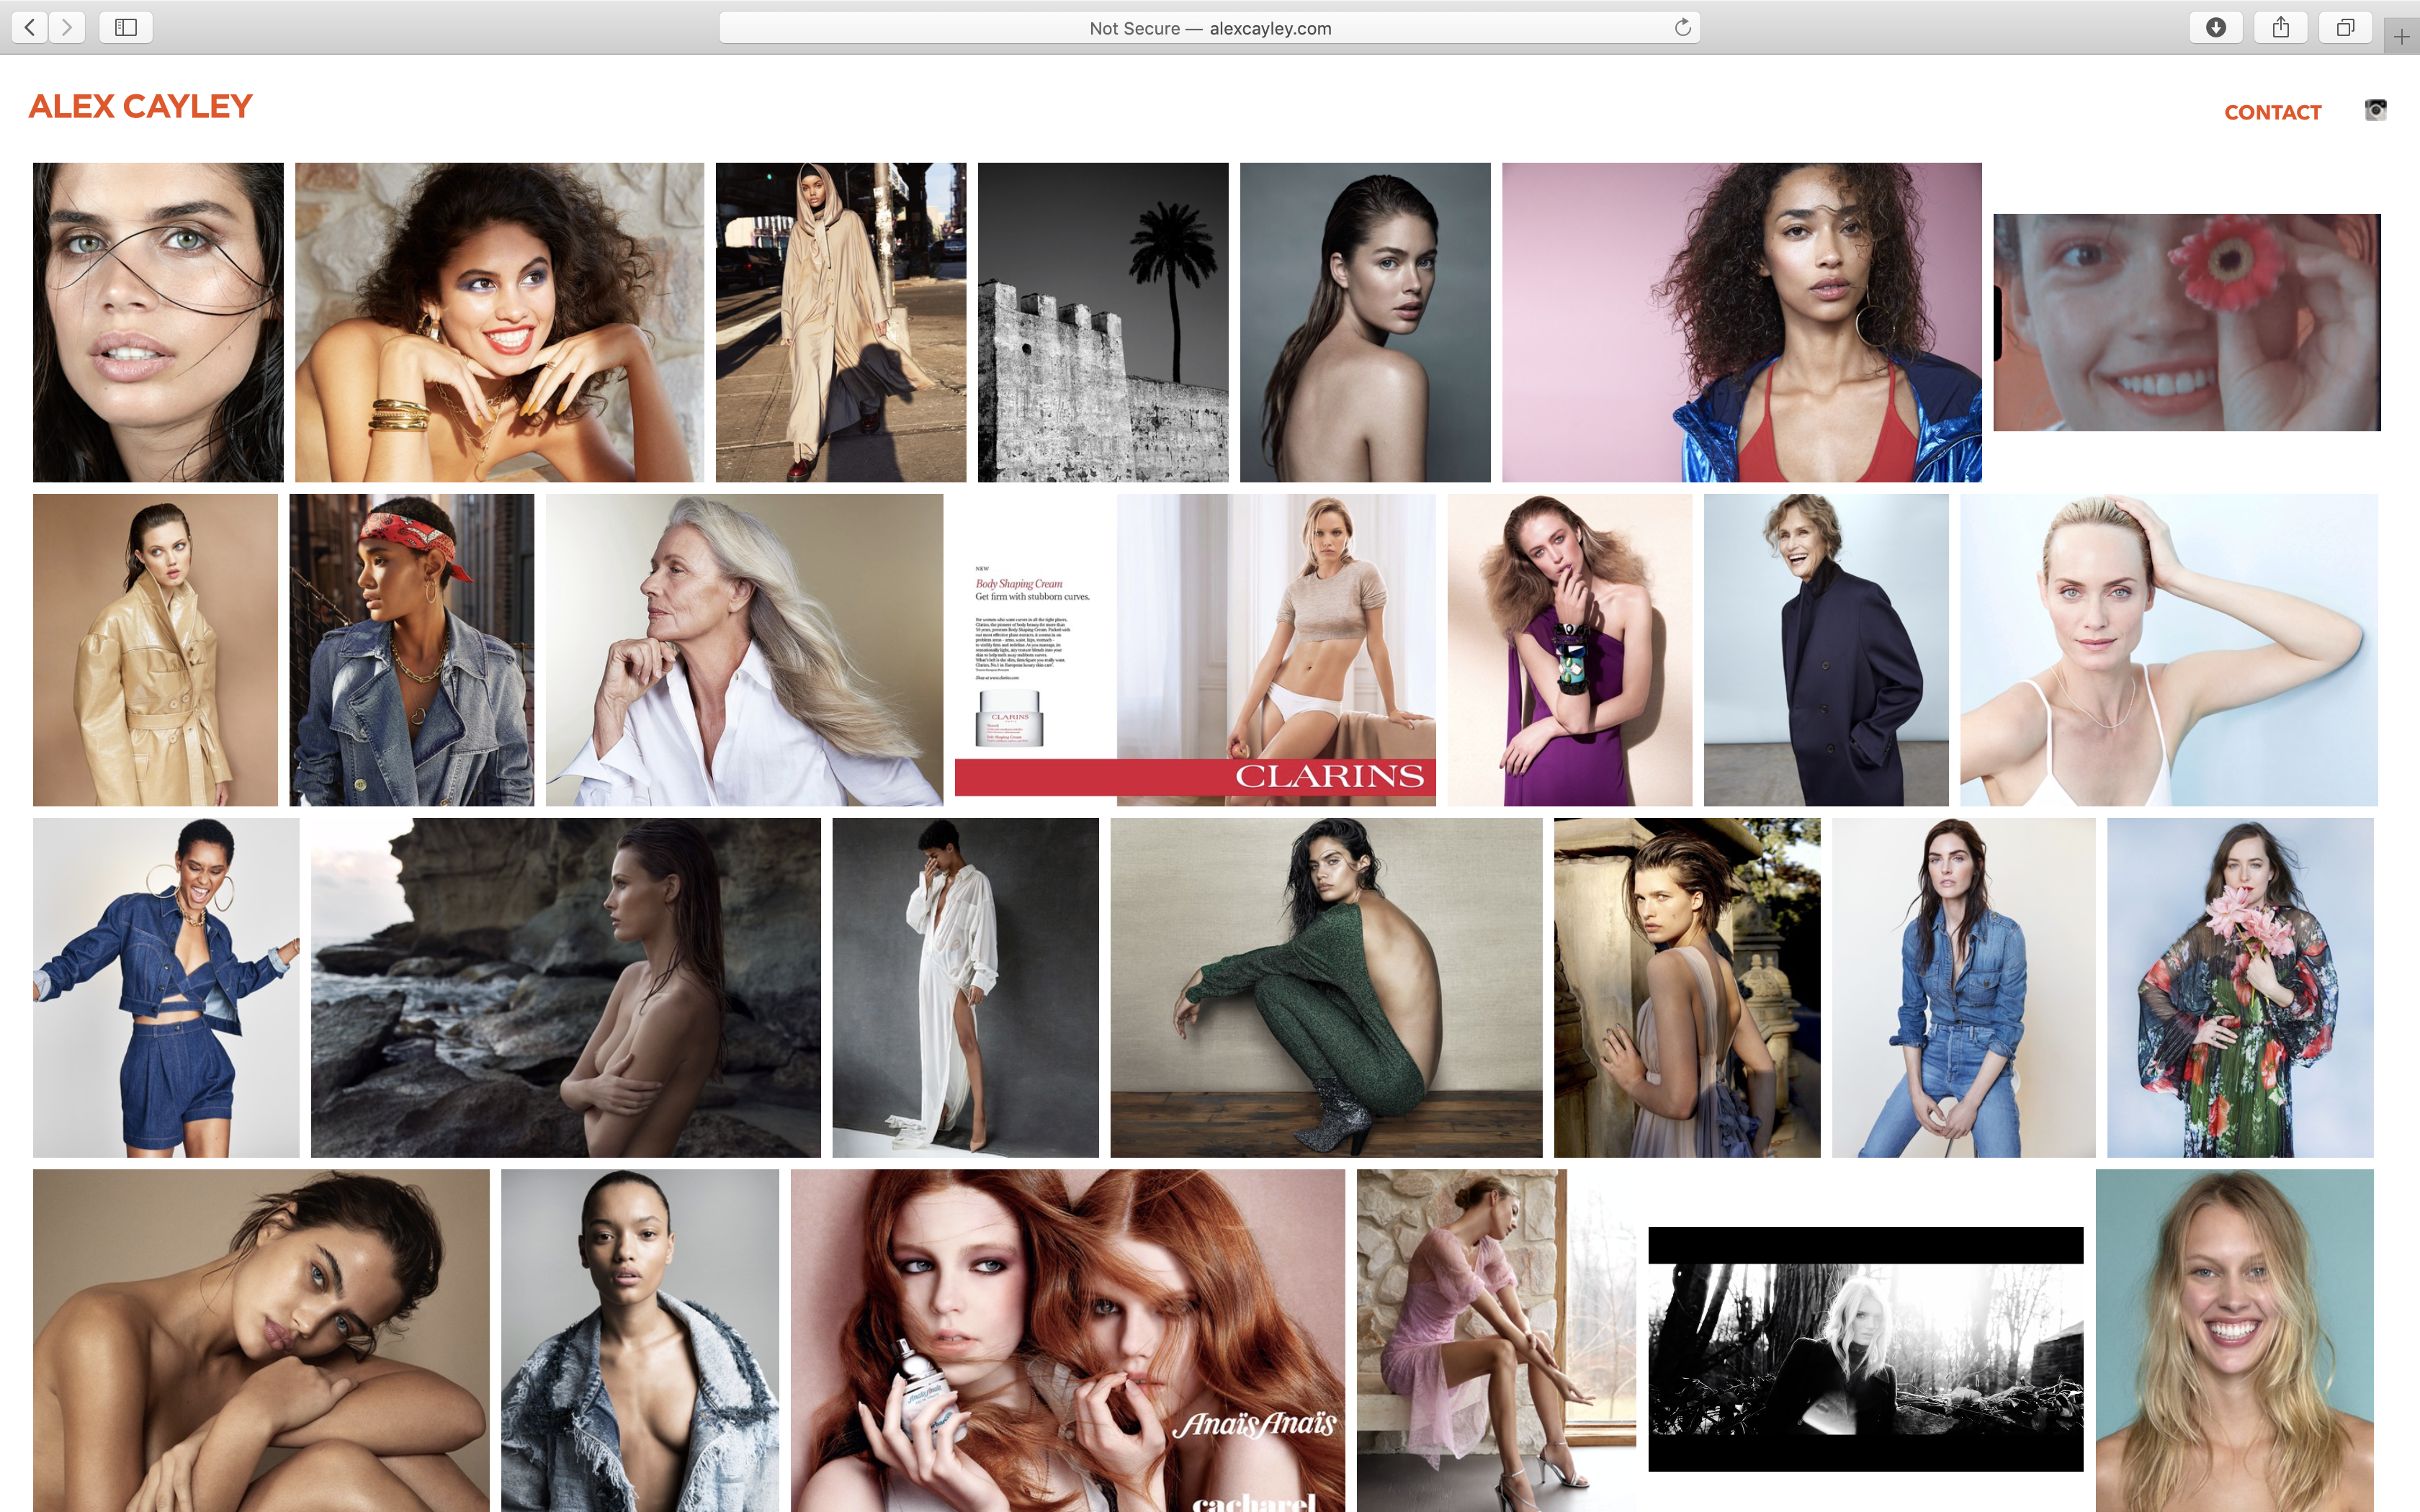
Task: Click the ALEX CAYLEY logo
Action: pyautogui.click(x=141, y=106)
